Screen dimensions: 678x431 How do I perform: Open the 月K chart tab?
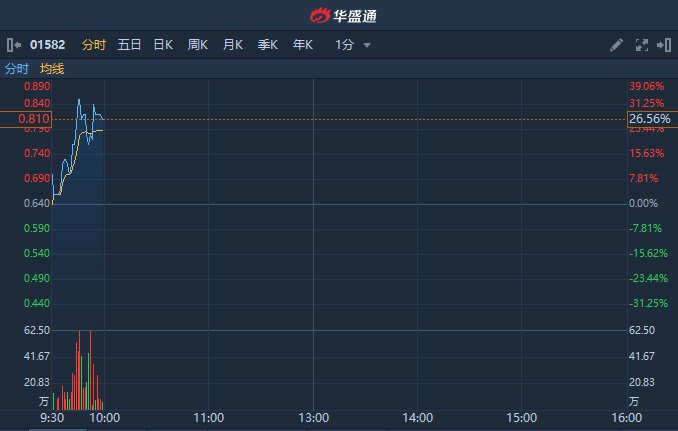tap(233, 45)
